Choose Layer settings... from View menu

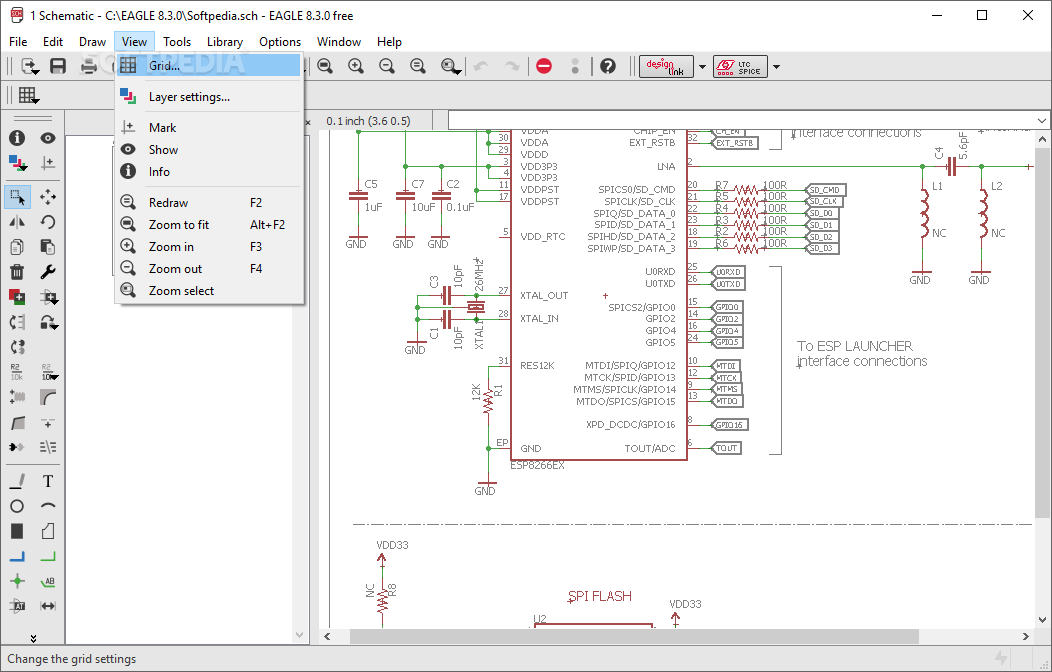209,97
